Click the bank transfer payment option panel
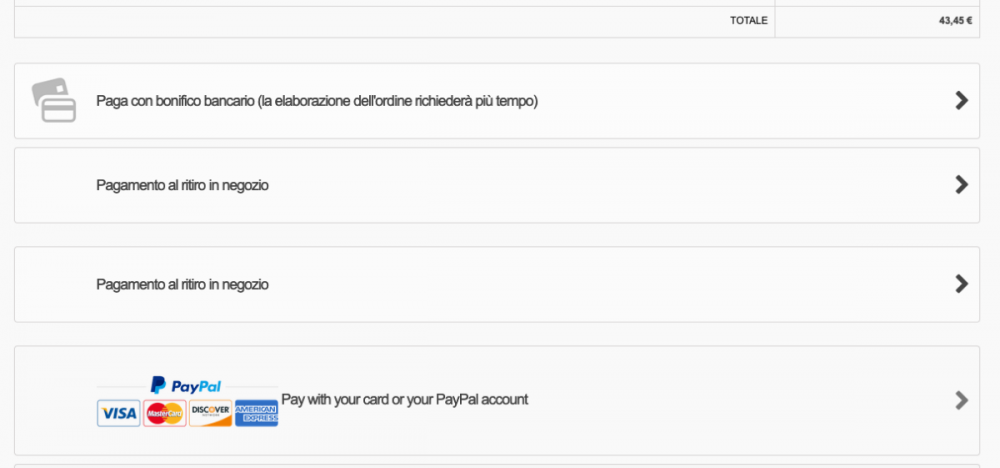The image size is (1000, 468). (x=700, y=101)
